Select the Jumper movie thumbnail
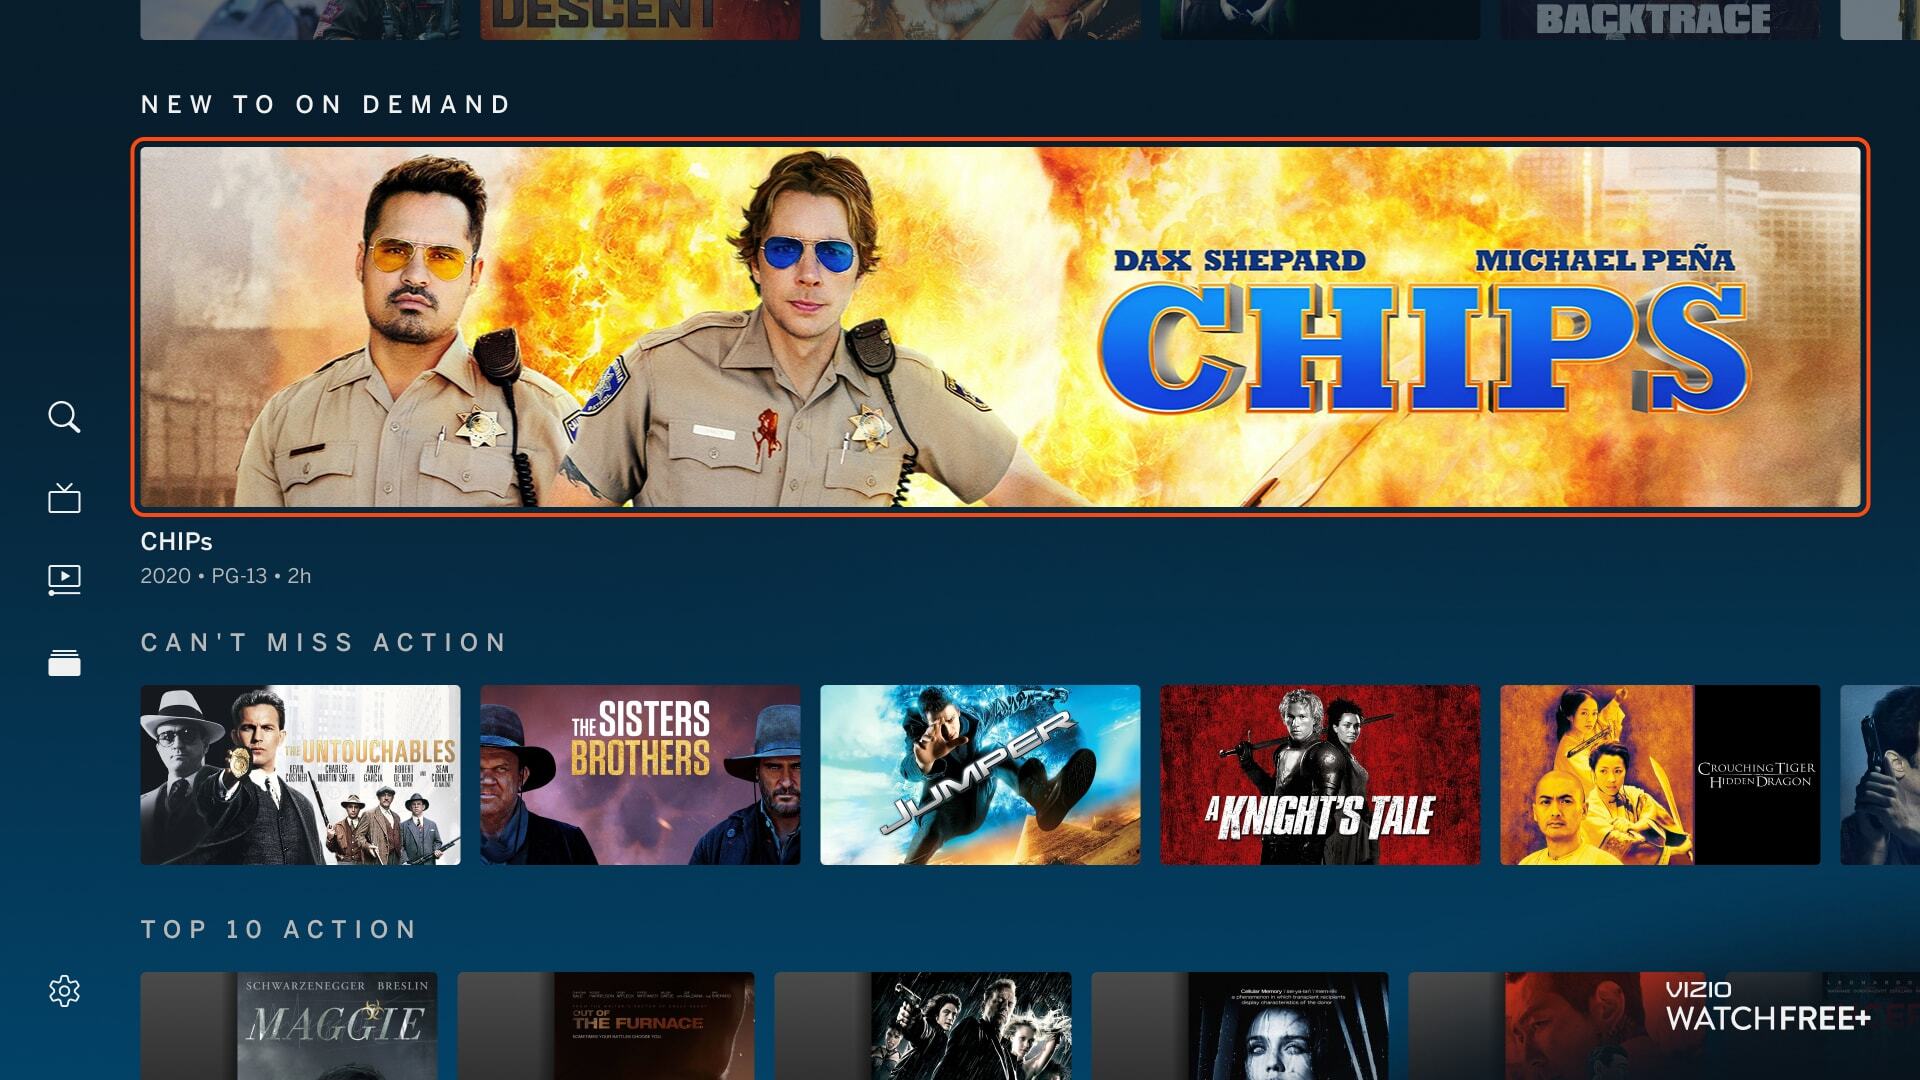The width and height of the screenshot is (1920, 1080). click(980, 775)
